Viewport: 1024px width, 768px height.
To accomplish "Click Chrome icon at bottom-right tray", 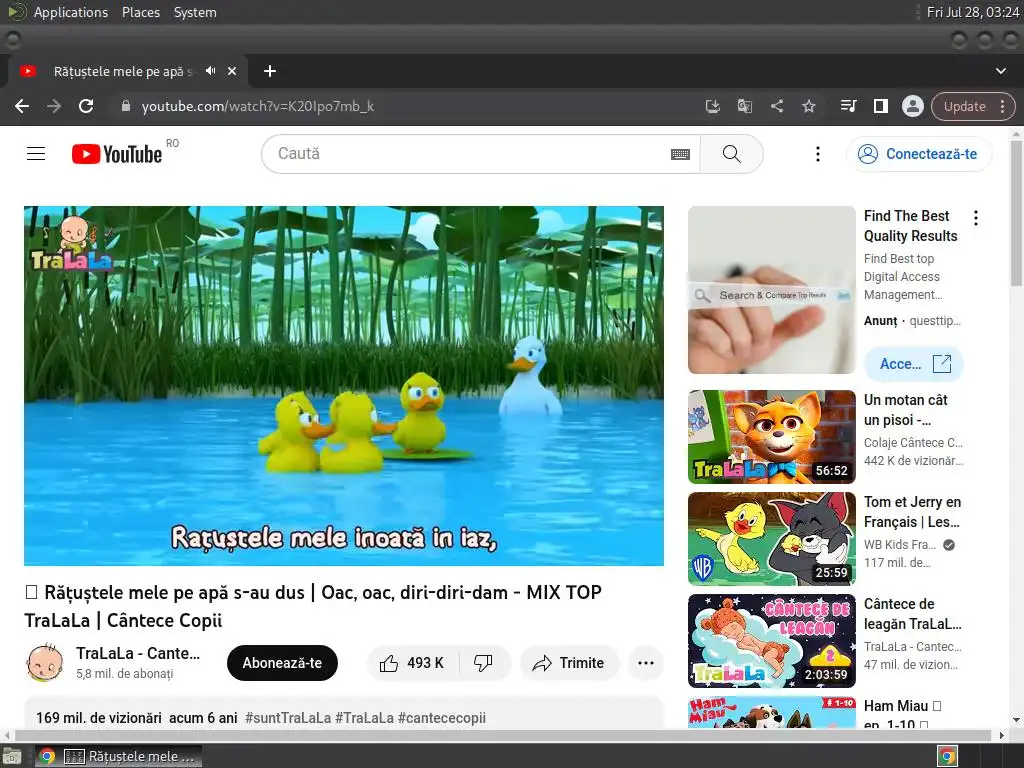I will [x=947, y=756].
